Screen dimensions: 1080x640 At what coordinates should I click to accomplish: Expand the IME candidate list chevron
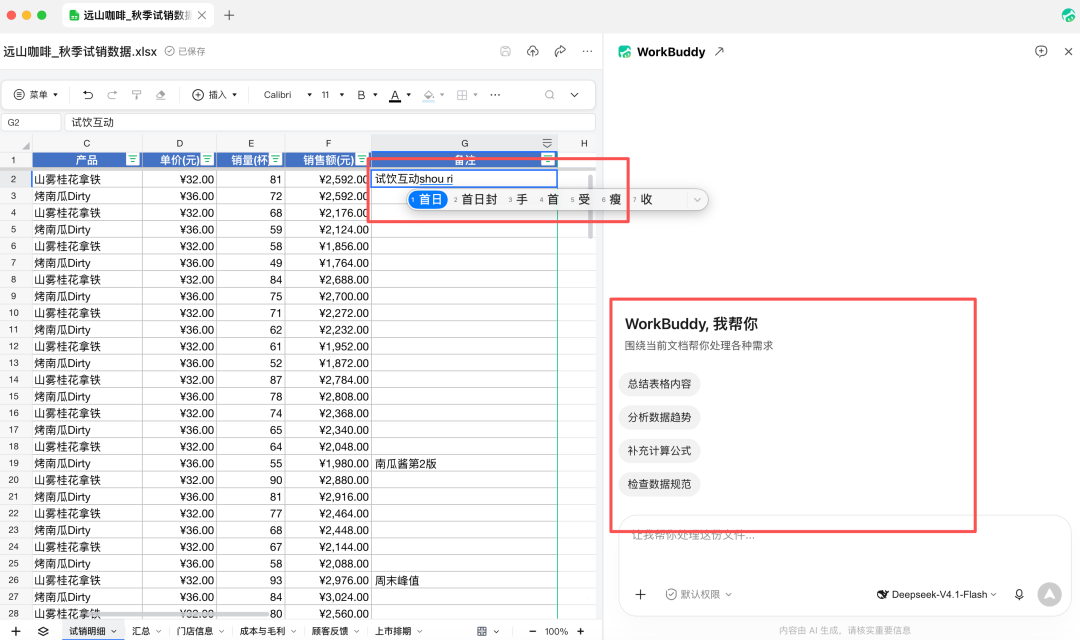pyautogui.click(x=697, y=200)
